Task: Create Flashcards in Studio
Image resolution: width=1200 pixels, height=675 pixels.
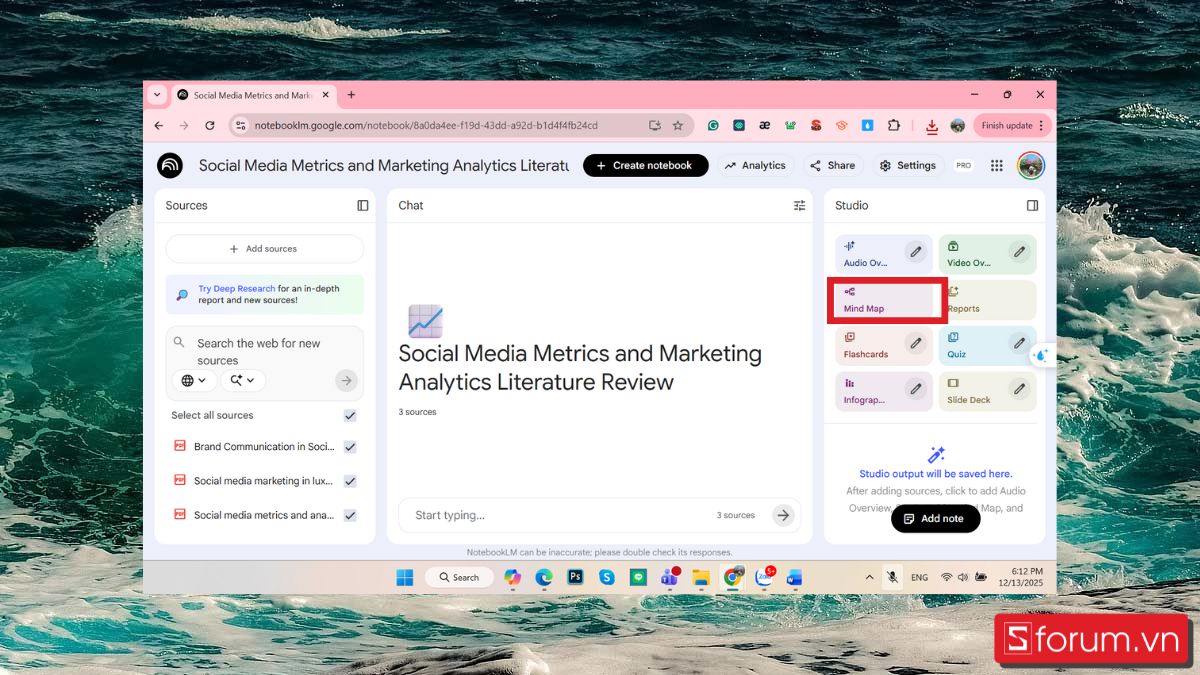Action: tap(883, 345)
